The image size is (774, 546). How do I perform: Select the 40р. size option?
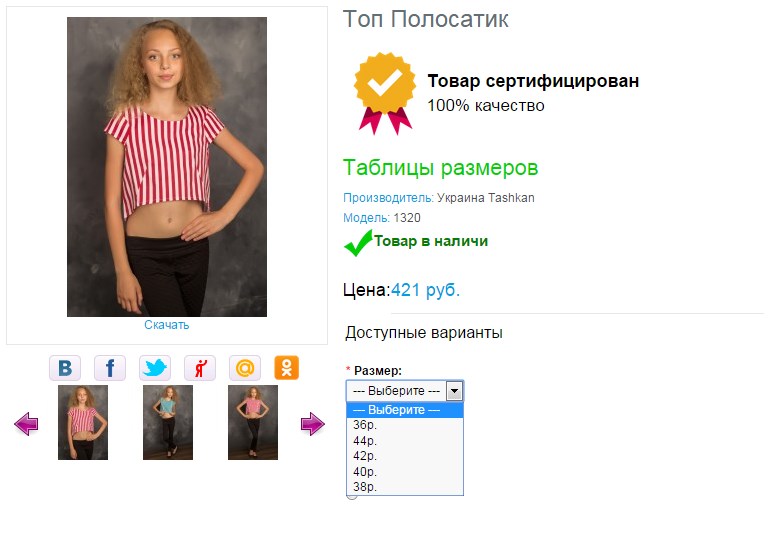pyautogui.click(x=364, y=472)
